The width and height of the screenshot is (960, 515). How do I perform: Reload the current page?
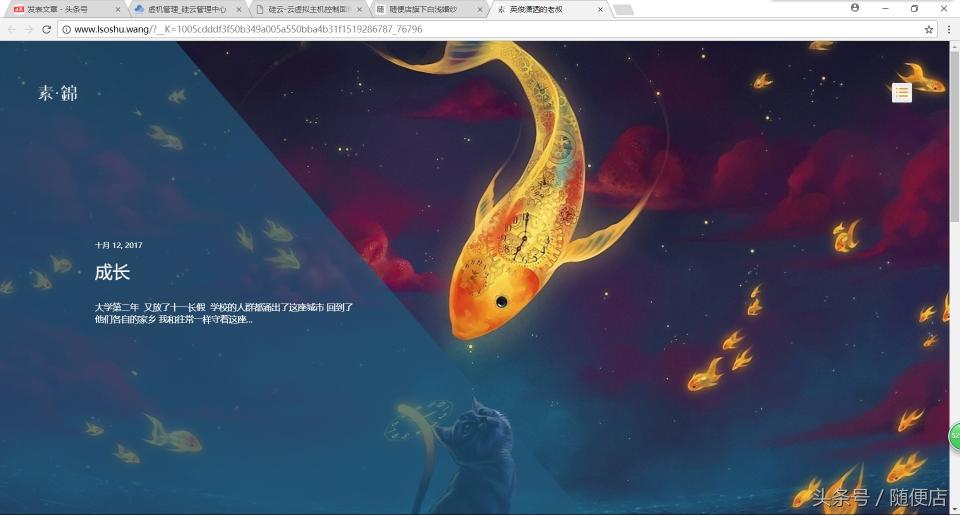tap(46, 29)
